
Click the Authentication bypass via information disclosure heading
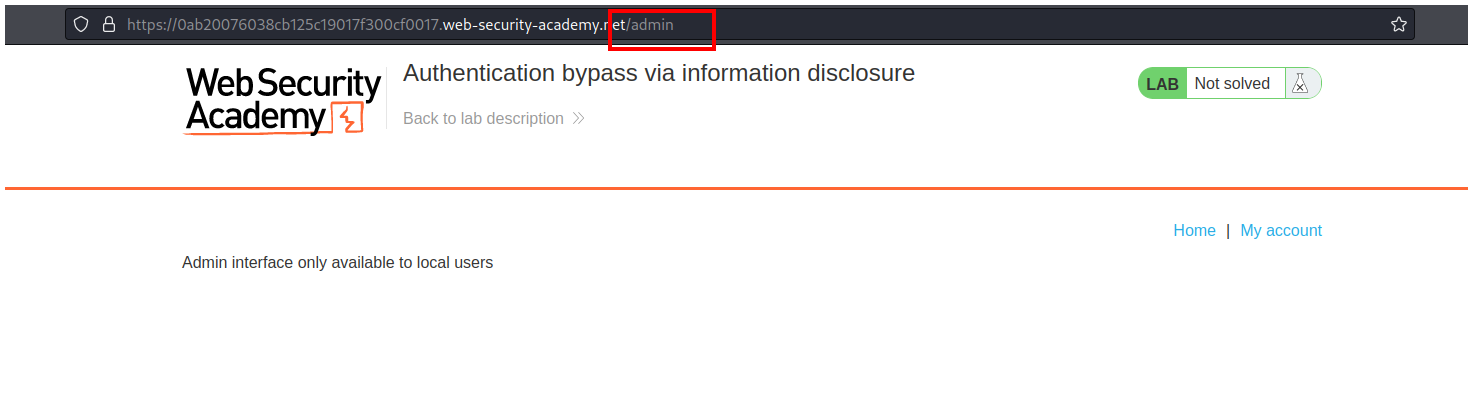pos(658,73)
